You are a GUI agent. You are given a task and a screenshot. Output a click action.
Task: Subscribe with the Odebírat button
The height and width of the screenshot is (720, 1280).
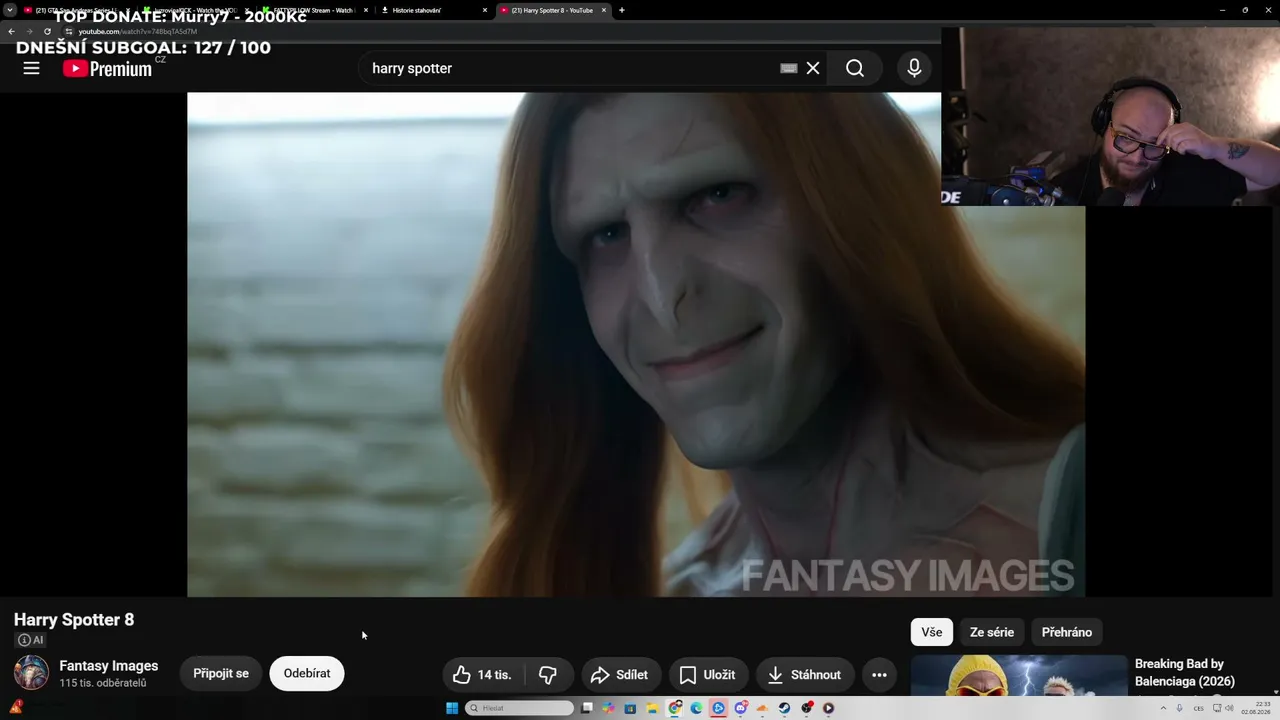coord(307,674)
